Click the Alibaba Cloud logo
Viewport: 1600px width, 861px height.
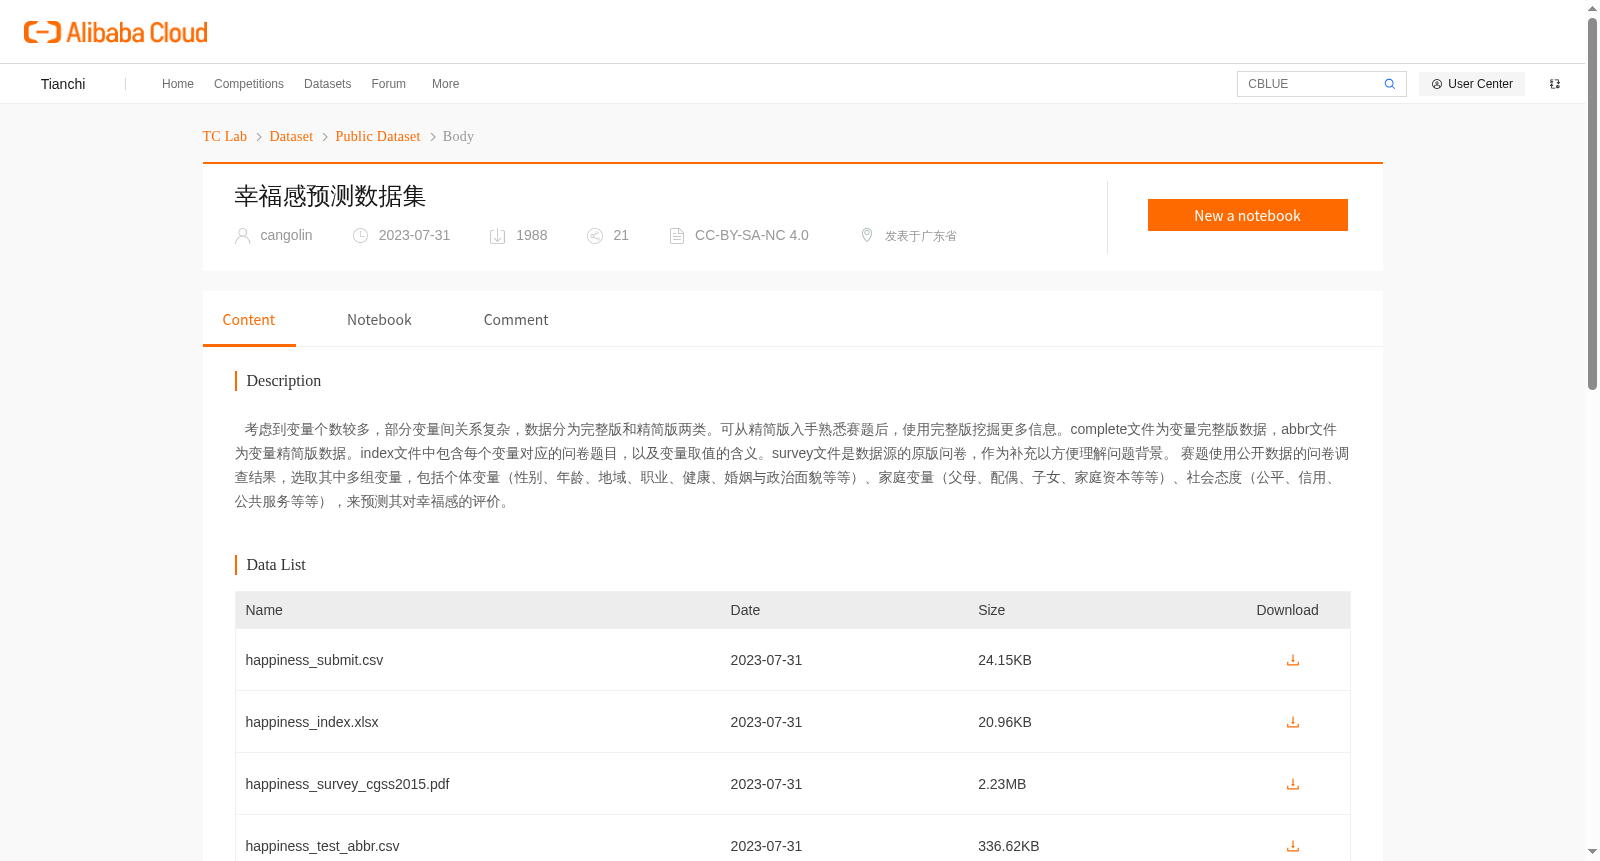116,32
